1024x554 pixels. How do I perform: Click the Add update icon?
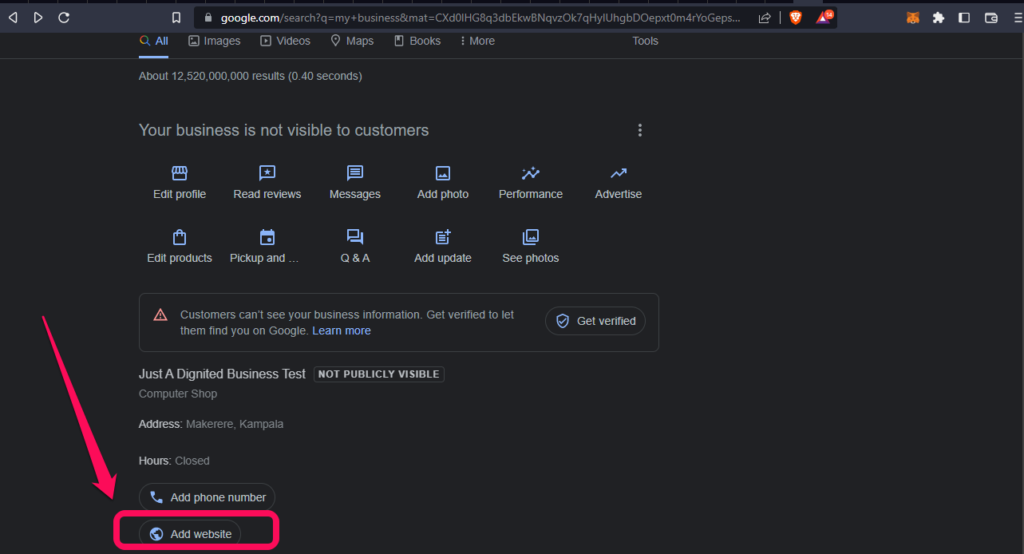(443, 236)
